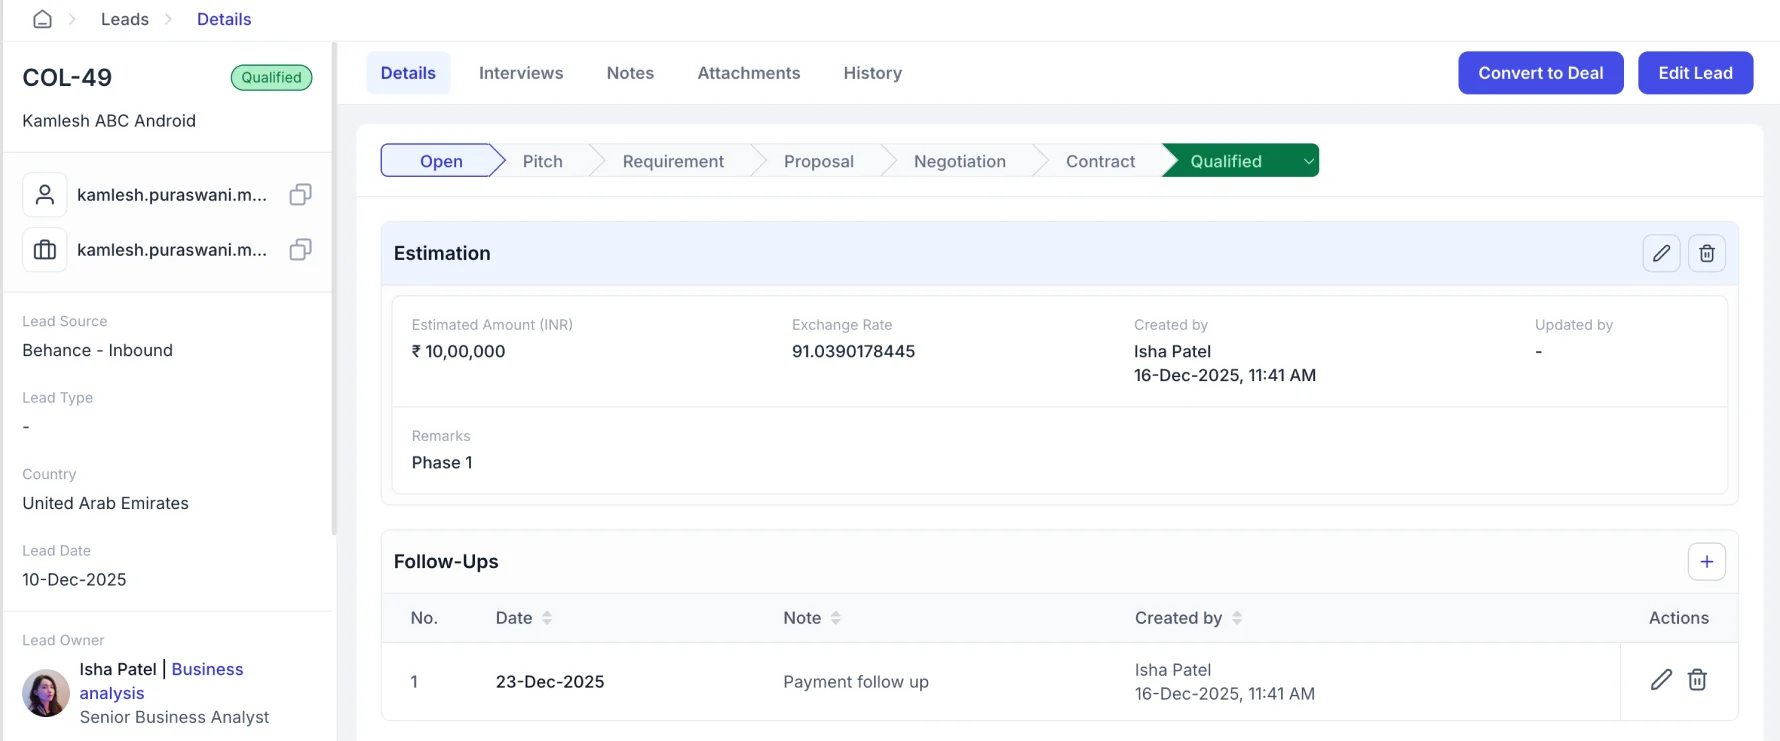The height and width of the screenshot is (741, 1780).
Task: Open the Attachments tab
Action: 749,73
